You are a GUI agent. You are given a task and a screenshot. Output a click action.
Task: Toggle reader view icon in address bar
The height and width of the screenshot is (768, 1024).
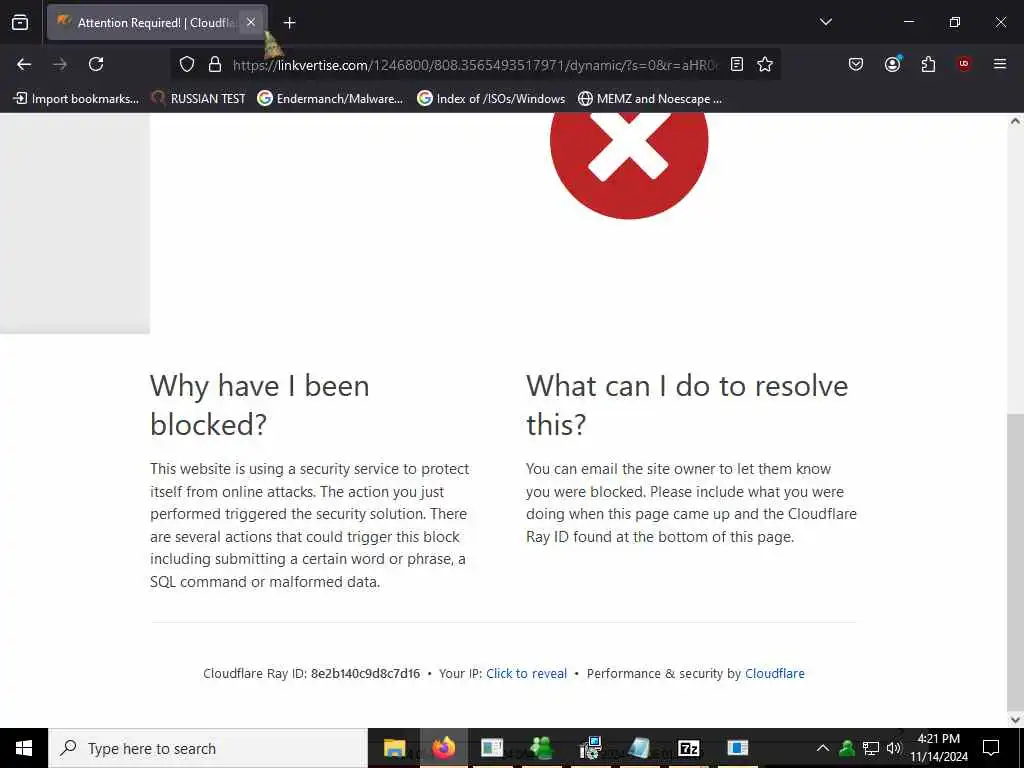(737, 64)
